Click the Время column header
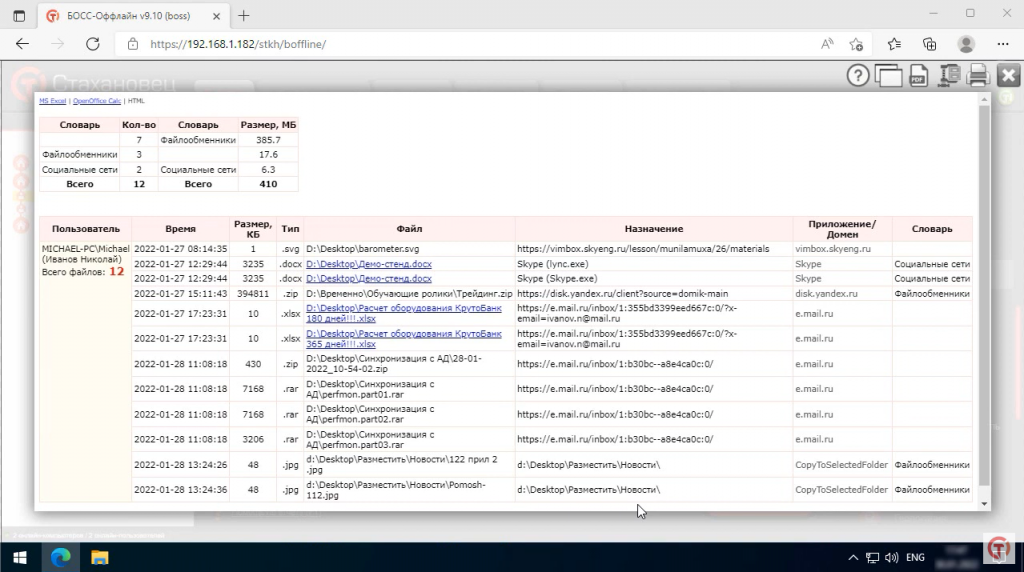Image resolution: width=1024 pixels, height=572 pixels. (180, 229)
